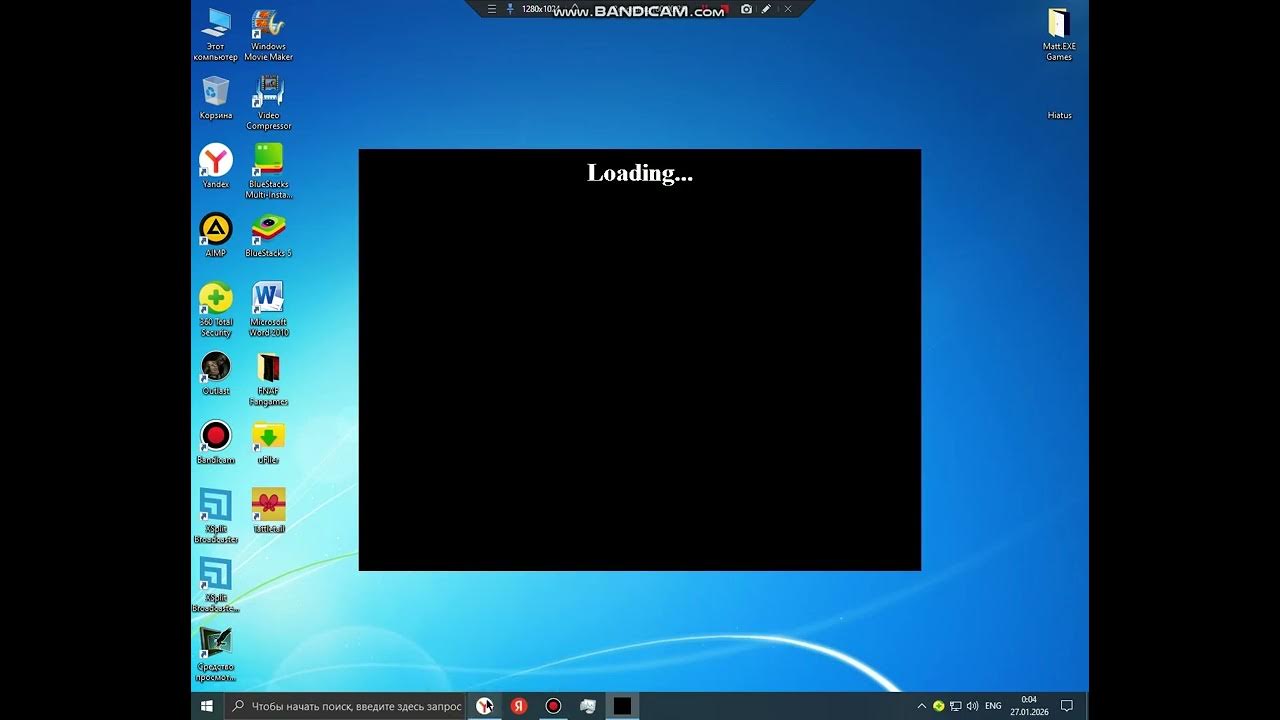Select the BlueStacks 5 desktop shortcut
This screenshot has width=1280, height=720.
[x=268, y=231]
